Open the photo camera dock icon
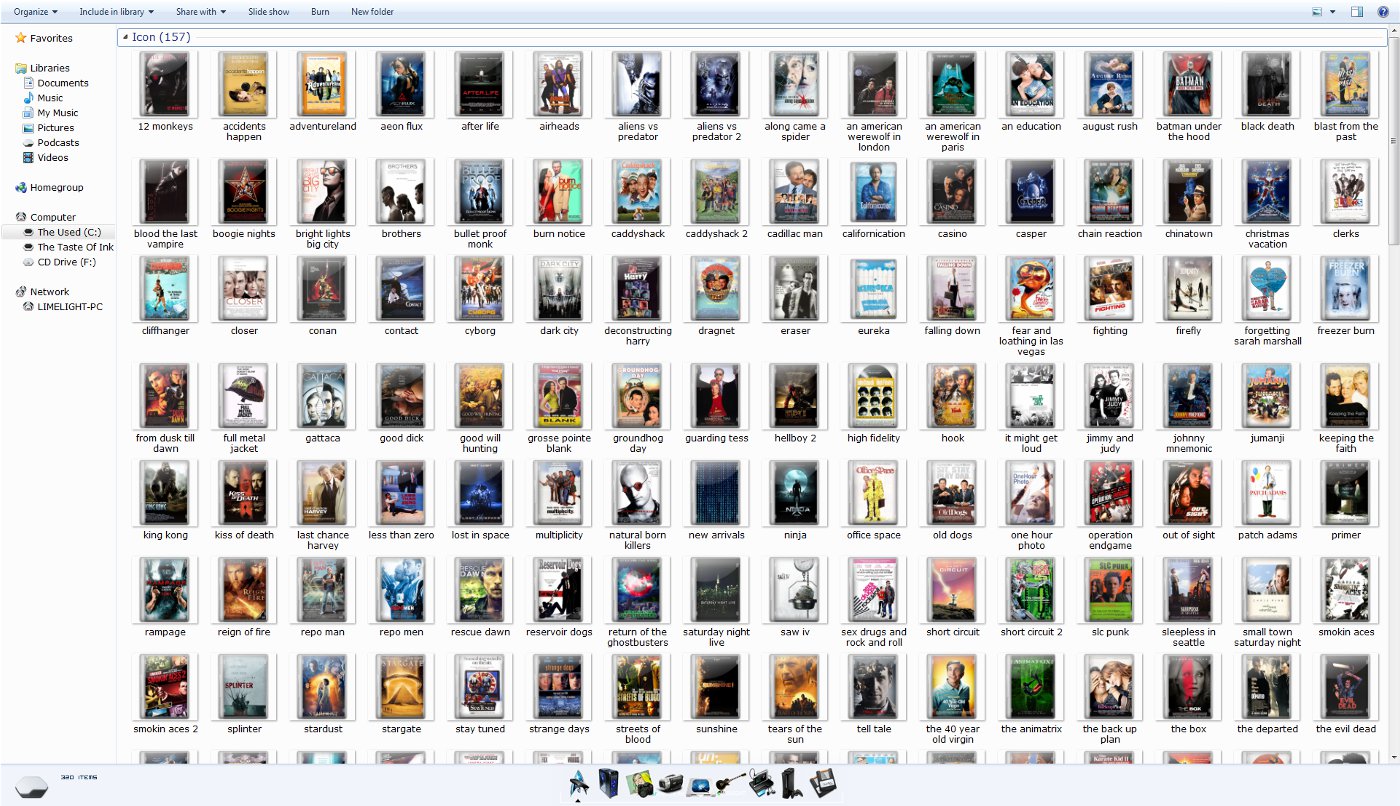The height and width of the screenshot is (806, 1400). tap(639, 784)
